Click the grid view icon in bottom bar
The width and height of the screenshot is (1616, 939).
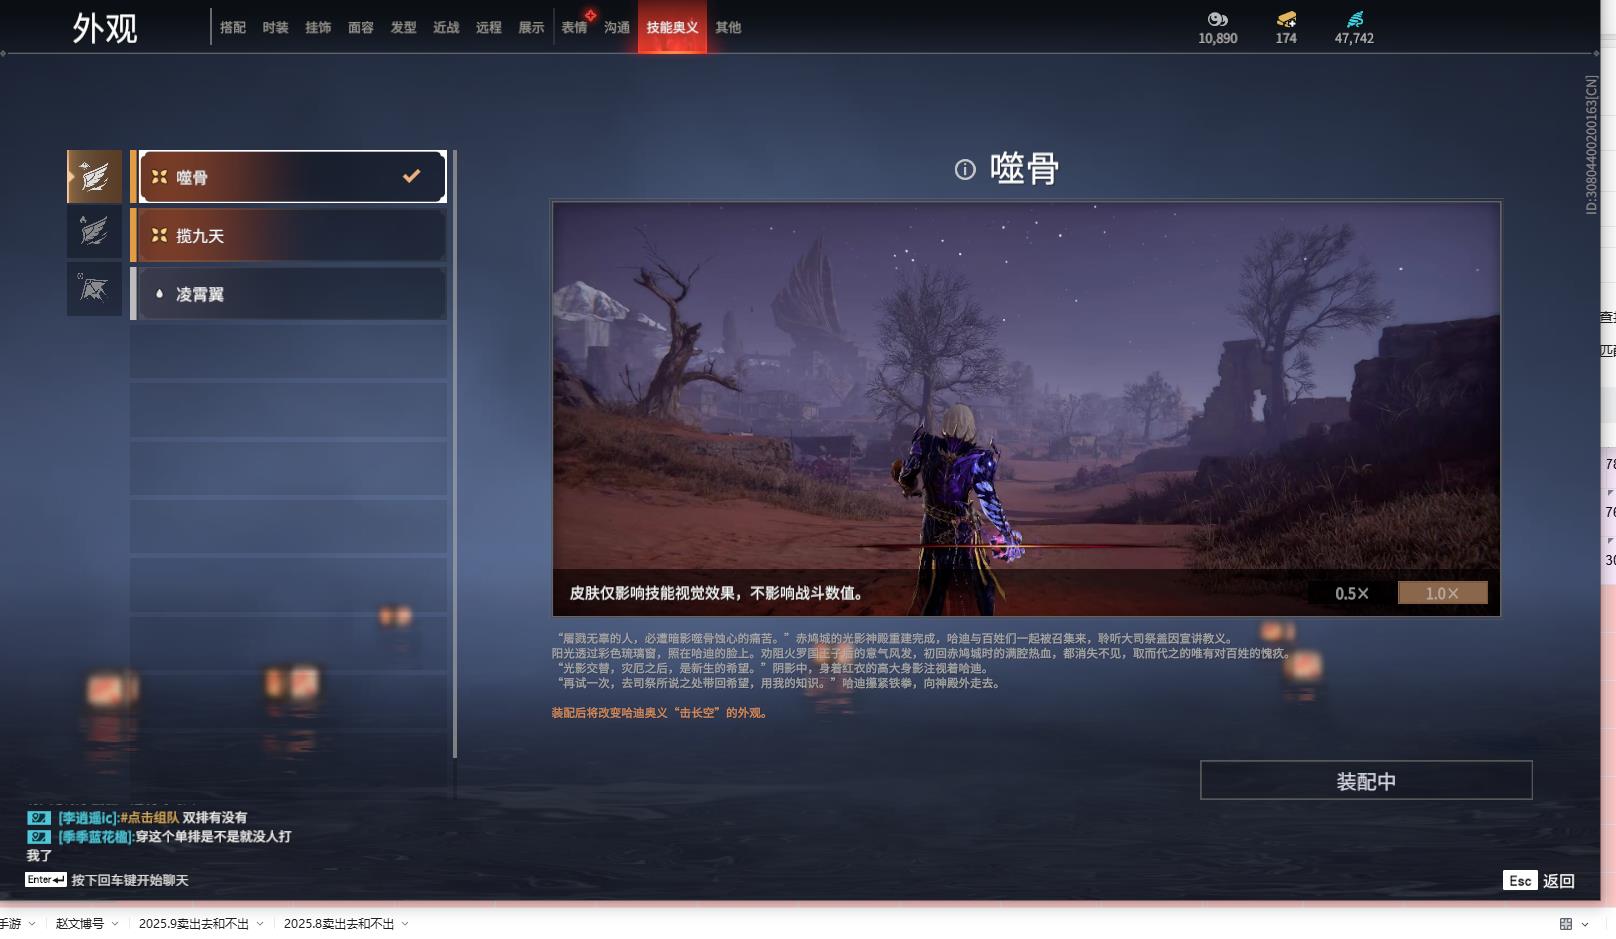(x=1566, y=924)
